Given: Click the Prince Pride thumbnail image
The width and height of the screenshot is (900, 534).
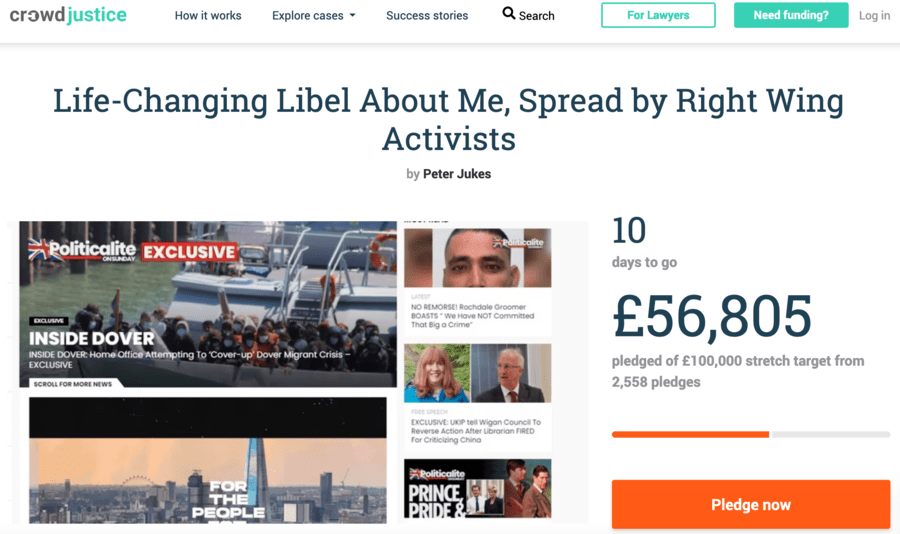Looking at the screenshot, I should coord(478,489).
